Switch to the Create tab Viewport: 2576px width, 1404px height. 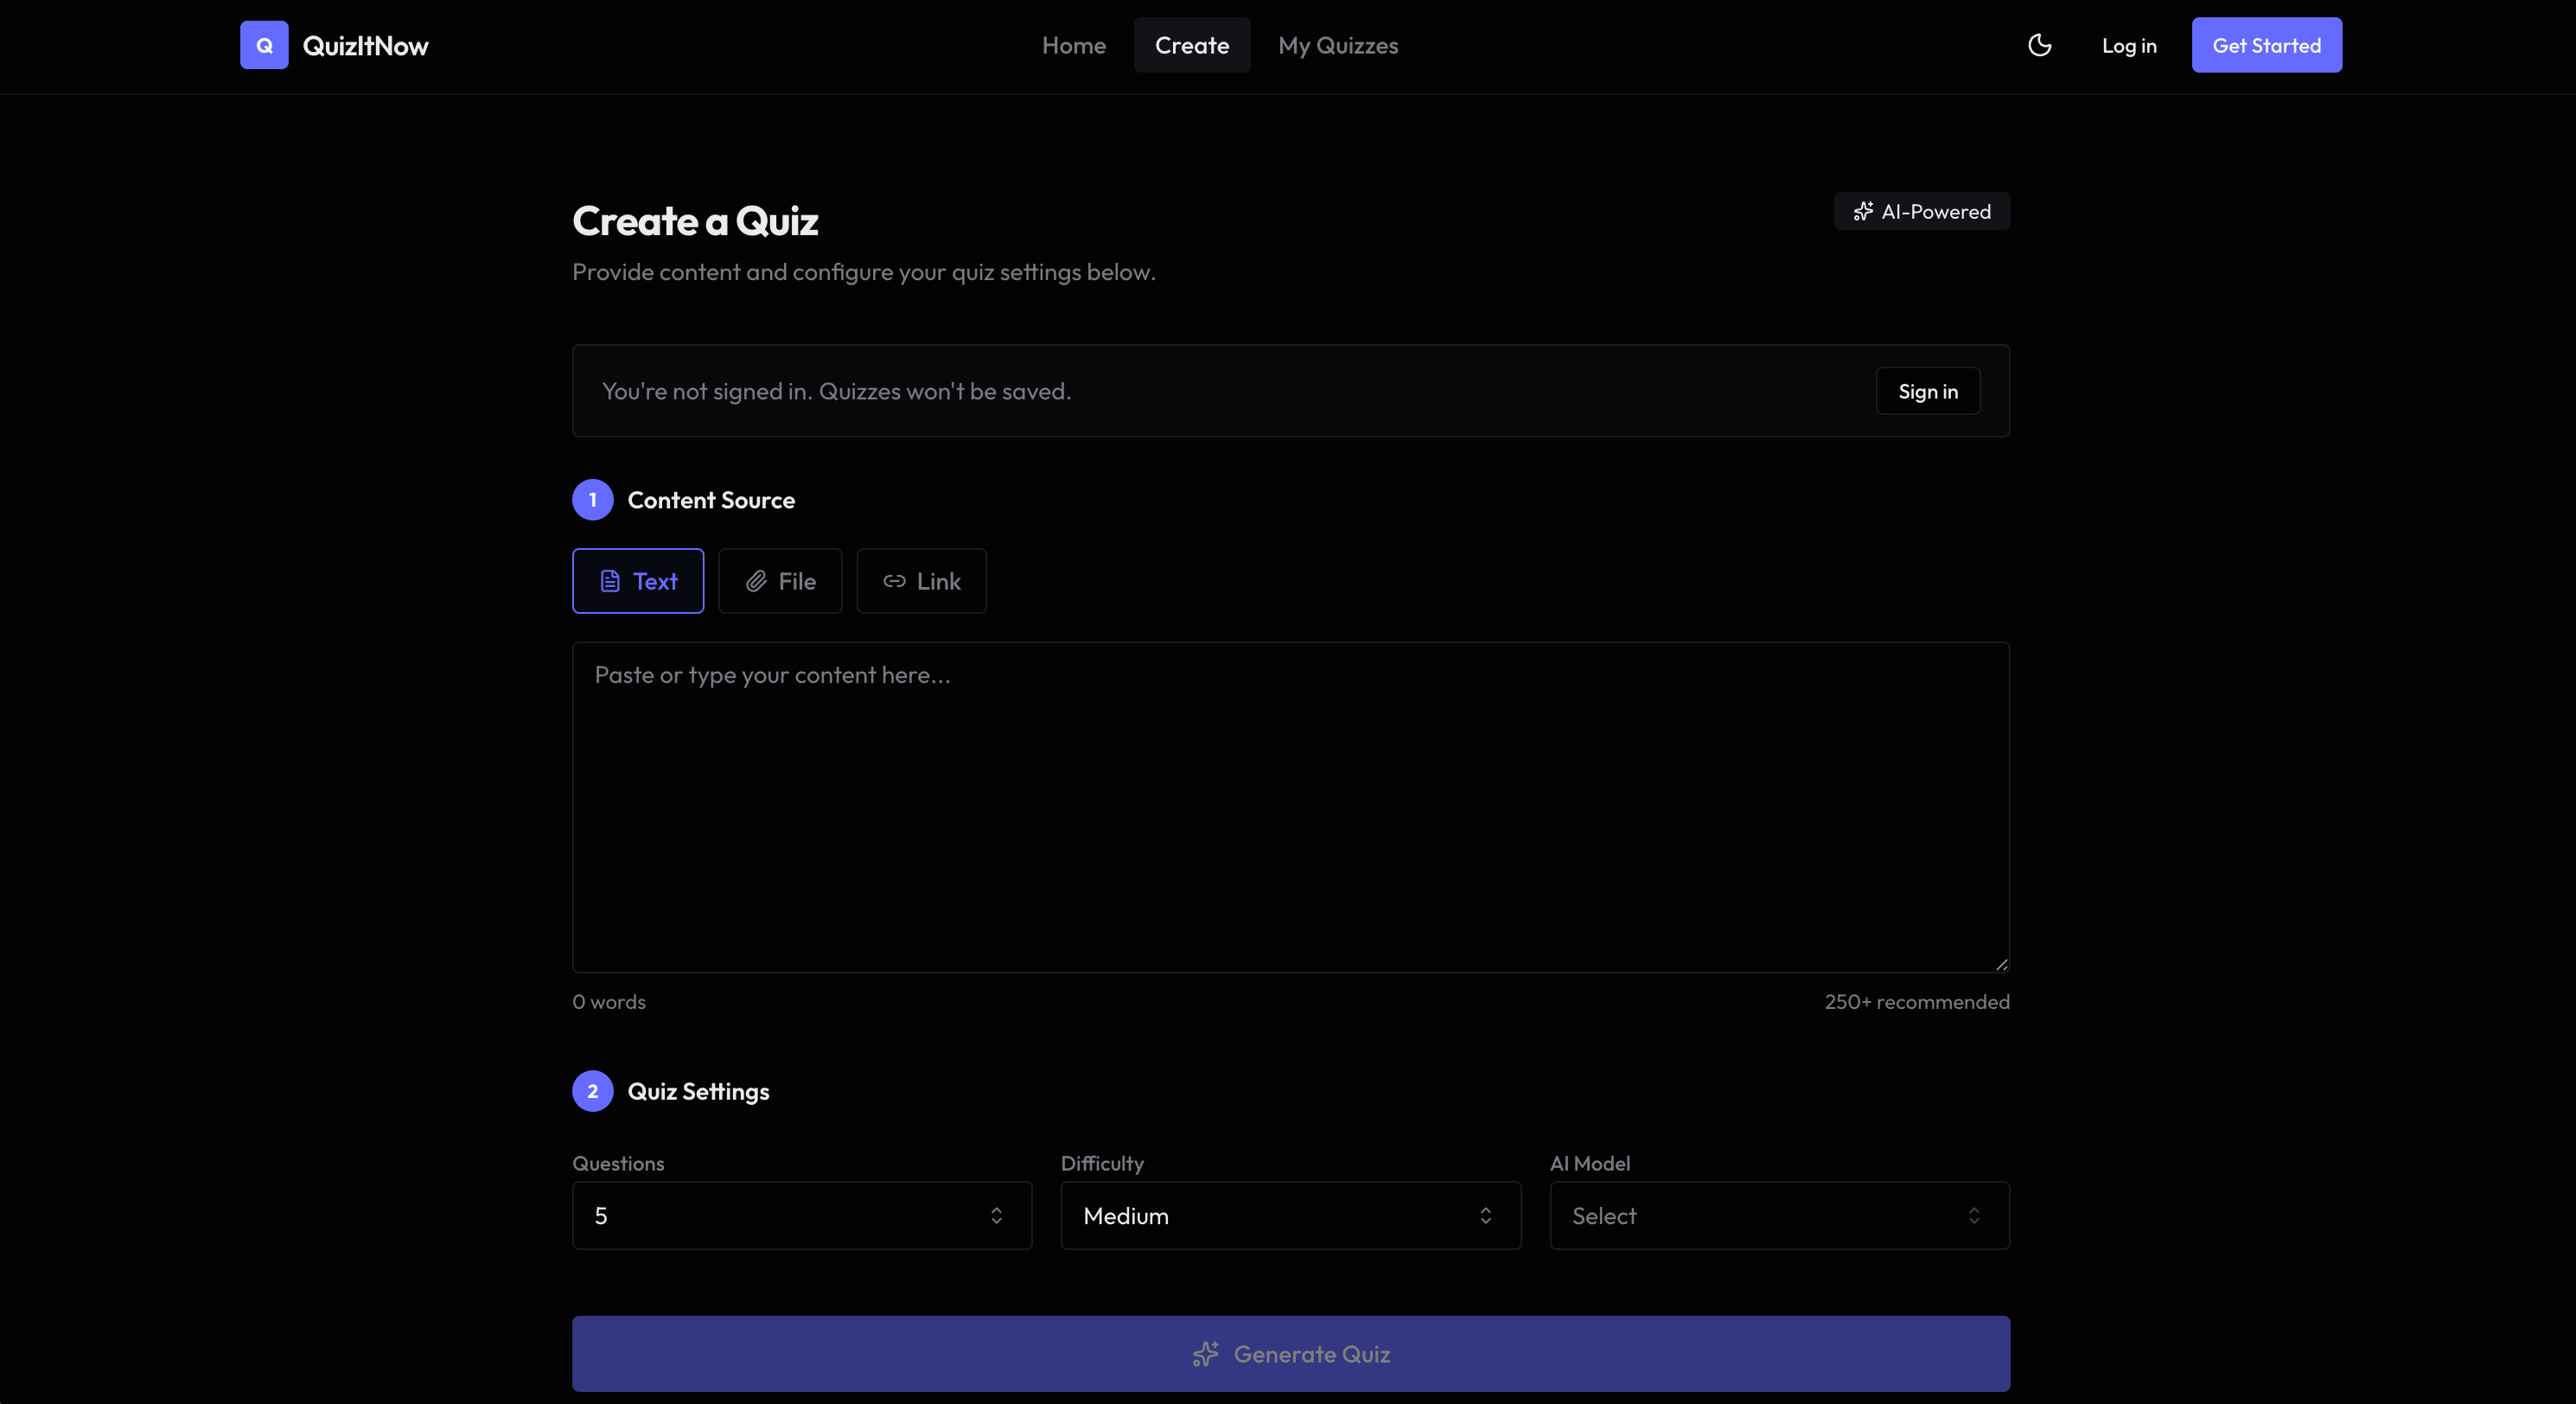point(1192,45)
